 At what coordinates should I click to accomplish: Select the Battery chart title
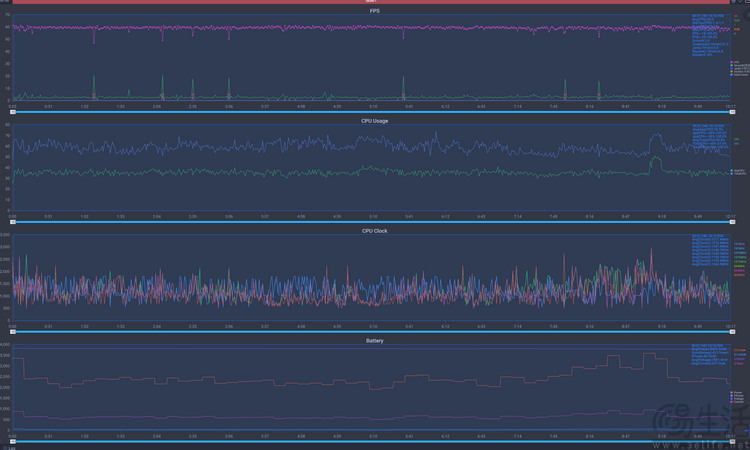click(375, 341)
